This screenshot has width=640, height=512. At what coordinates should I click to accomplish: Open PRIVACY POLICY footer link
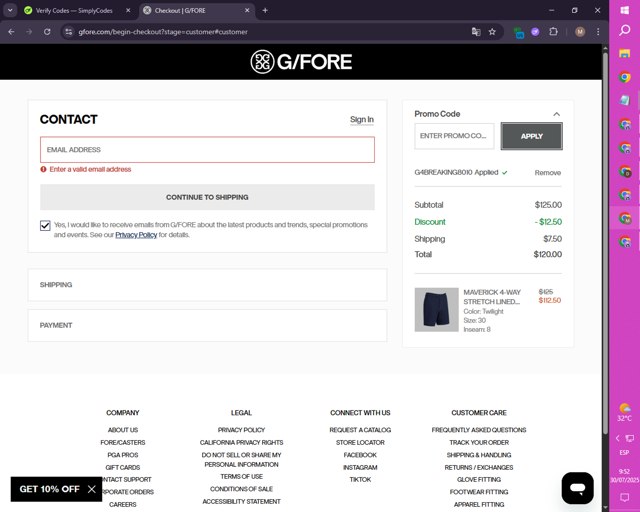click(x=241, y=430)
